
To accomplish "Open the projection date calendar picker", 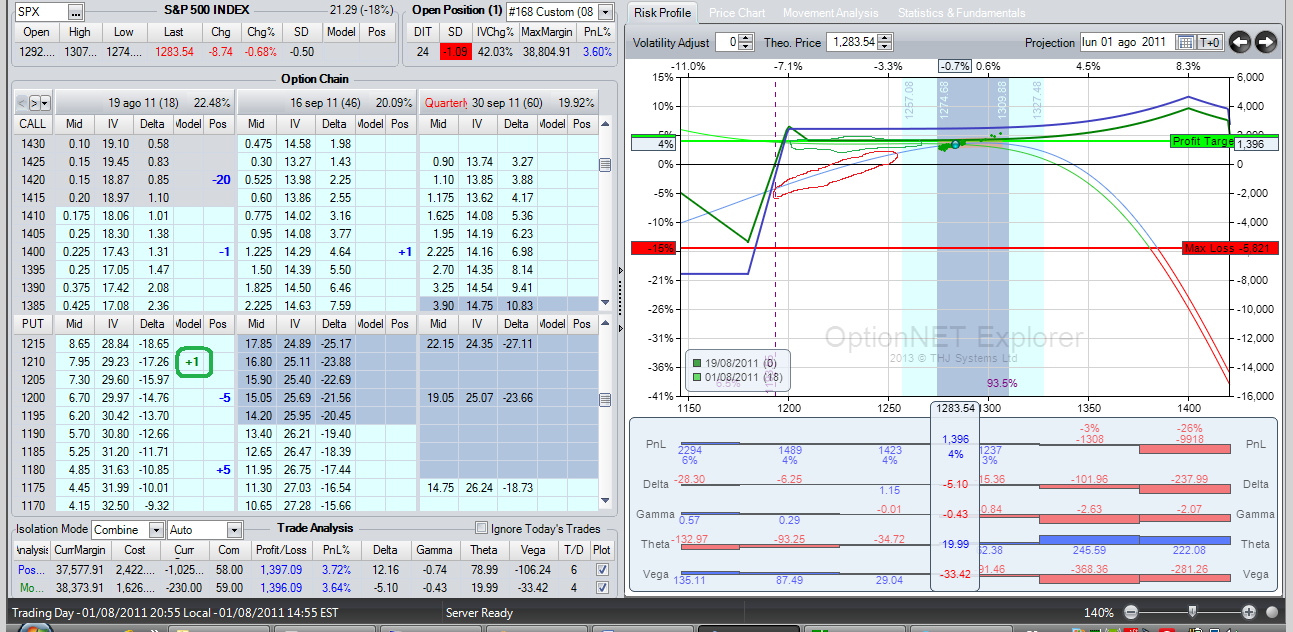I will tap(1186, 42).
